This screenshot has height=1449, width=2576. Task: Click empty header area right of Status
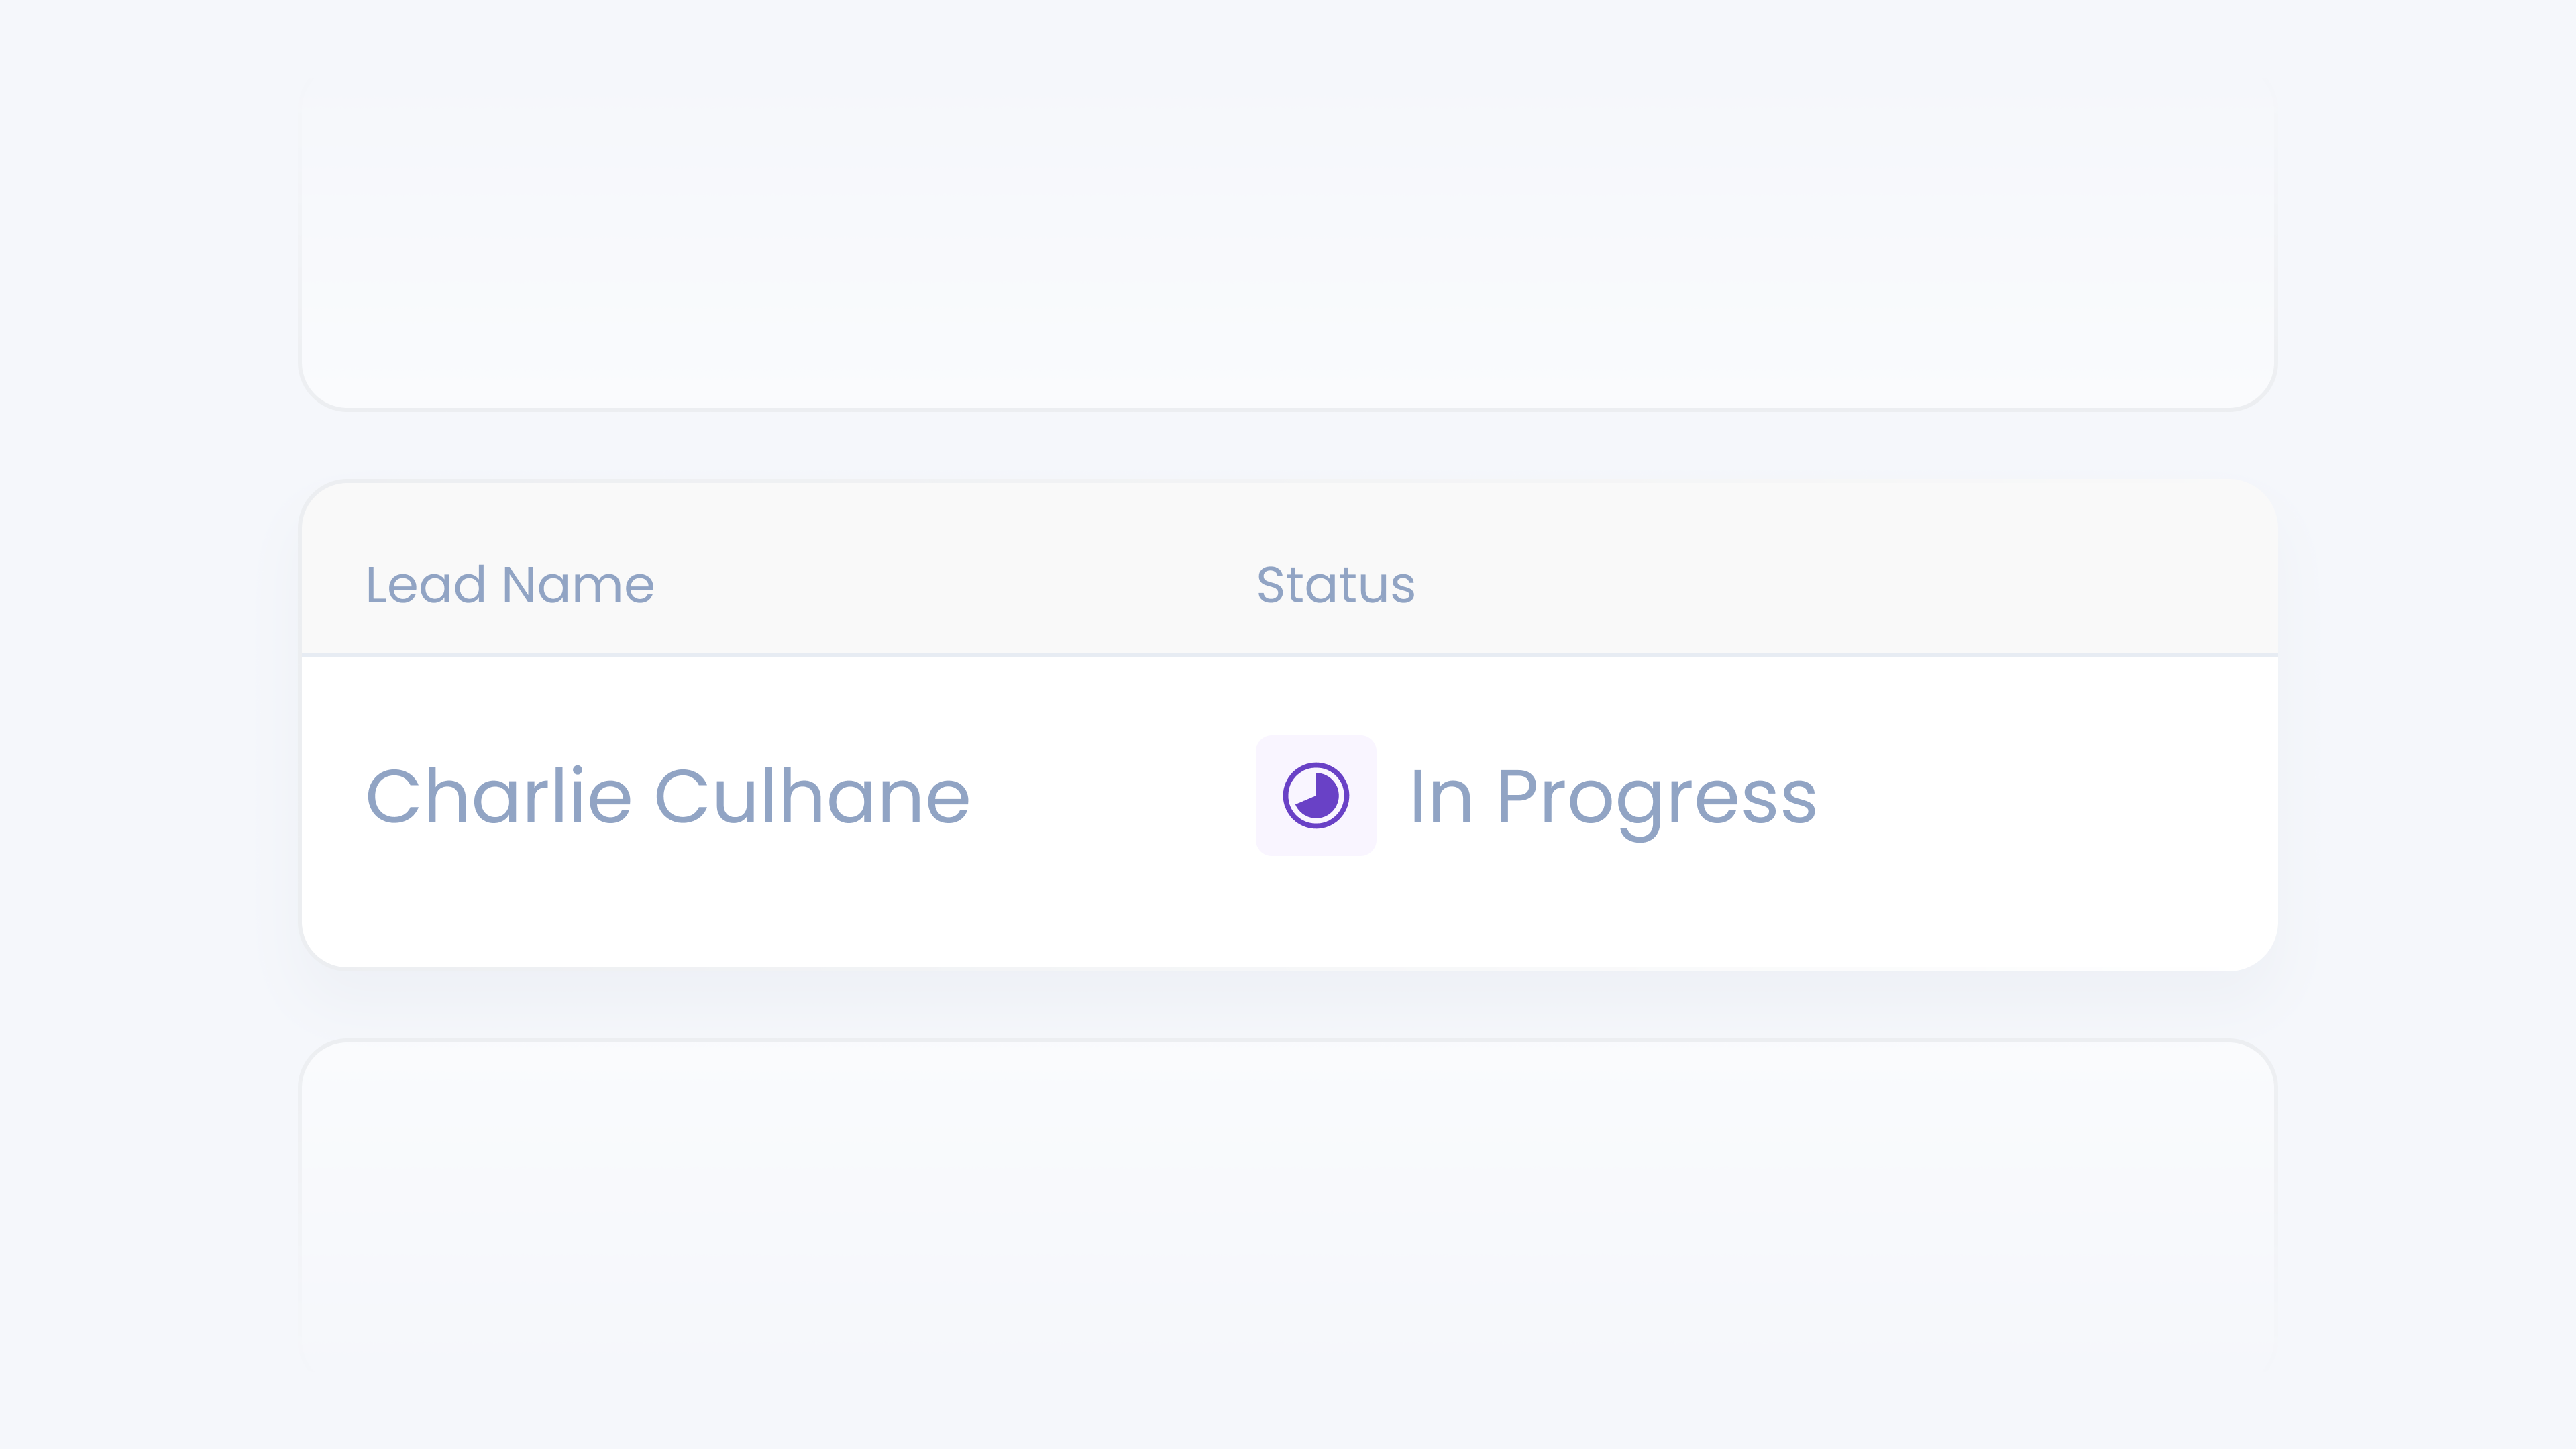click(1850, 585)
